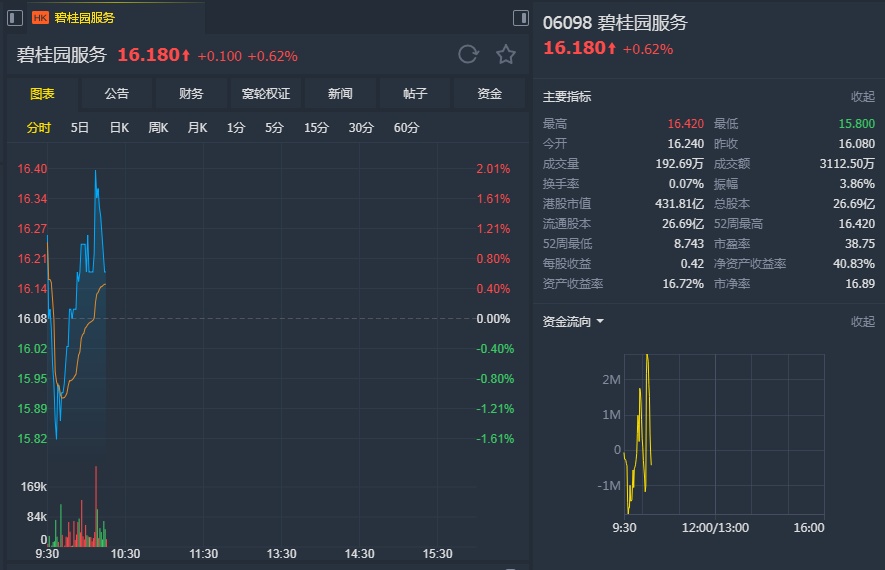Select the 分时 chart period
Screen dimensions: 885x570
point(38,128)
